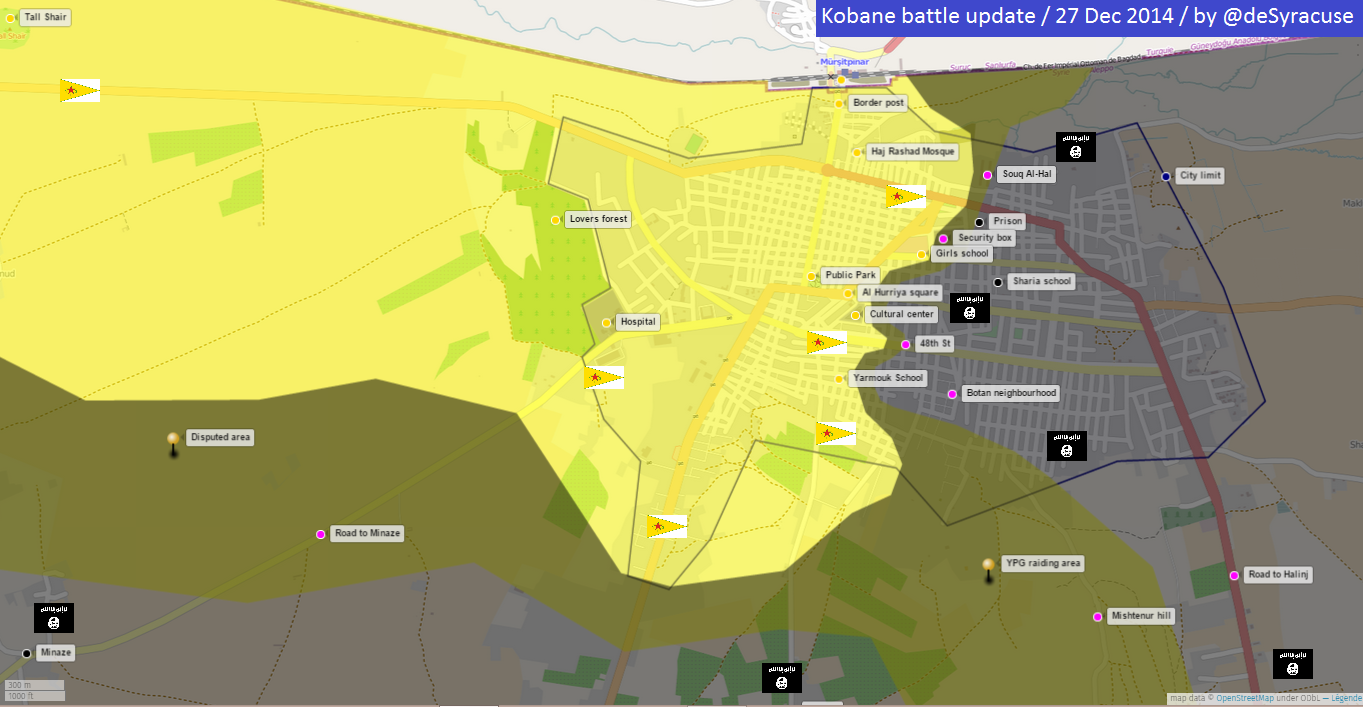Click the ISIS flag beside Cultural center
Viewport: 1363px width, 707px height.
click(x=970, y=308)
